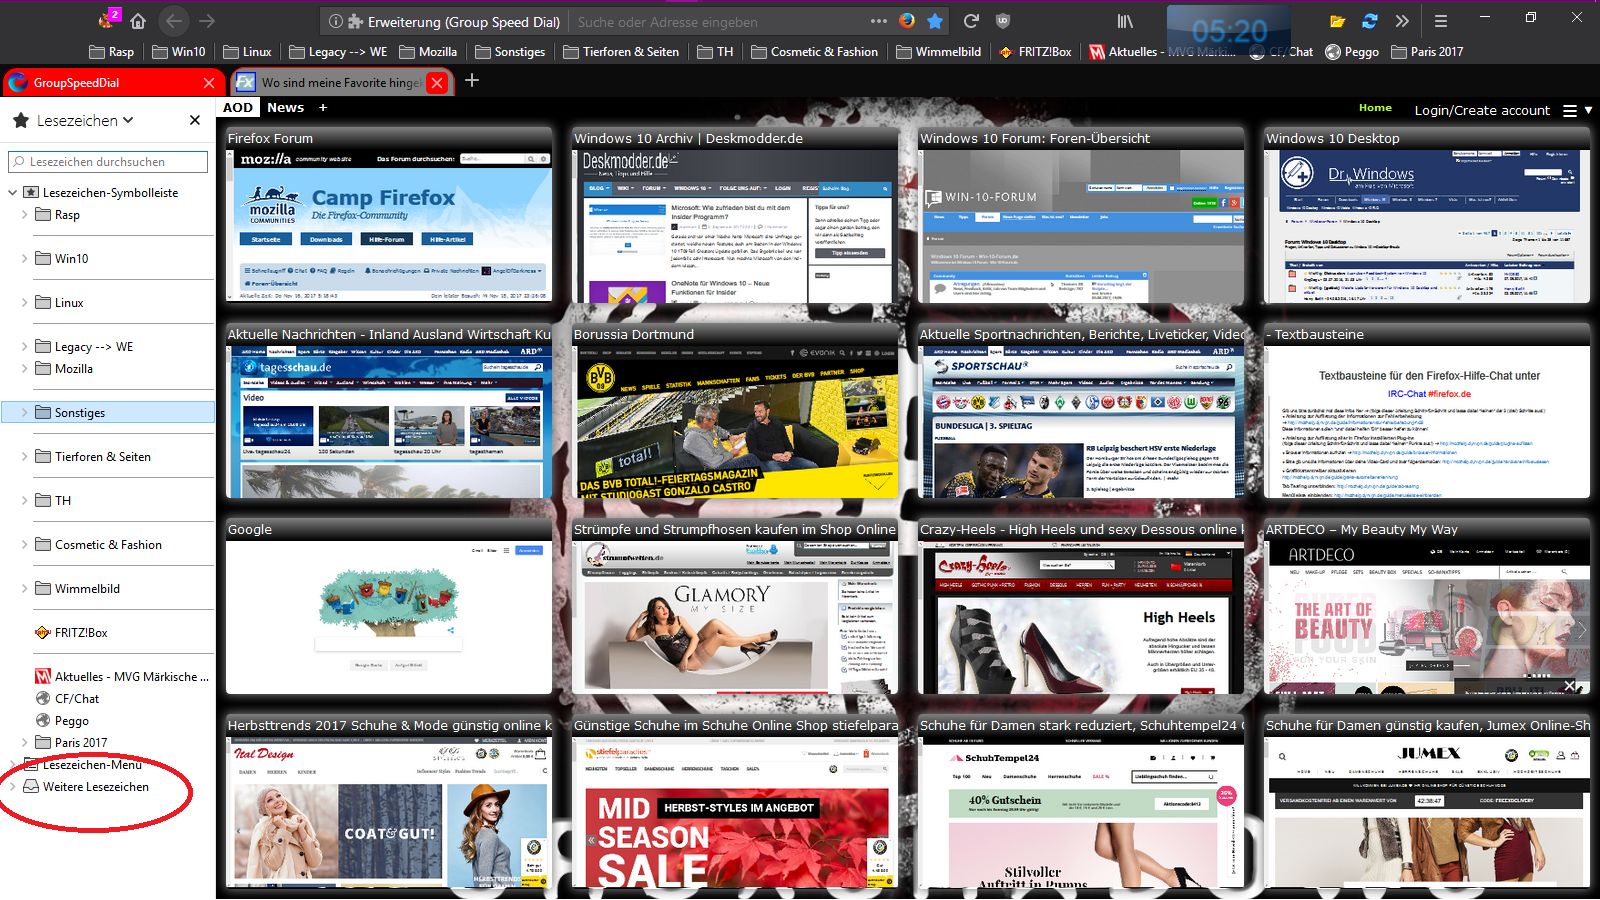Switch to the News dial group tab

point(285,107)
